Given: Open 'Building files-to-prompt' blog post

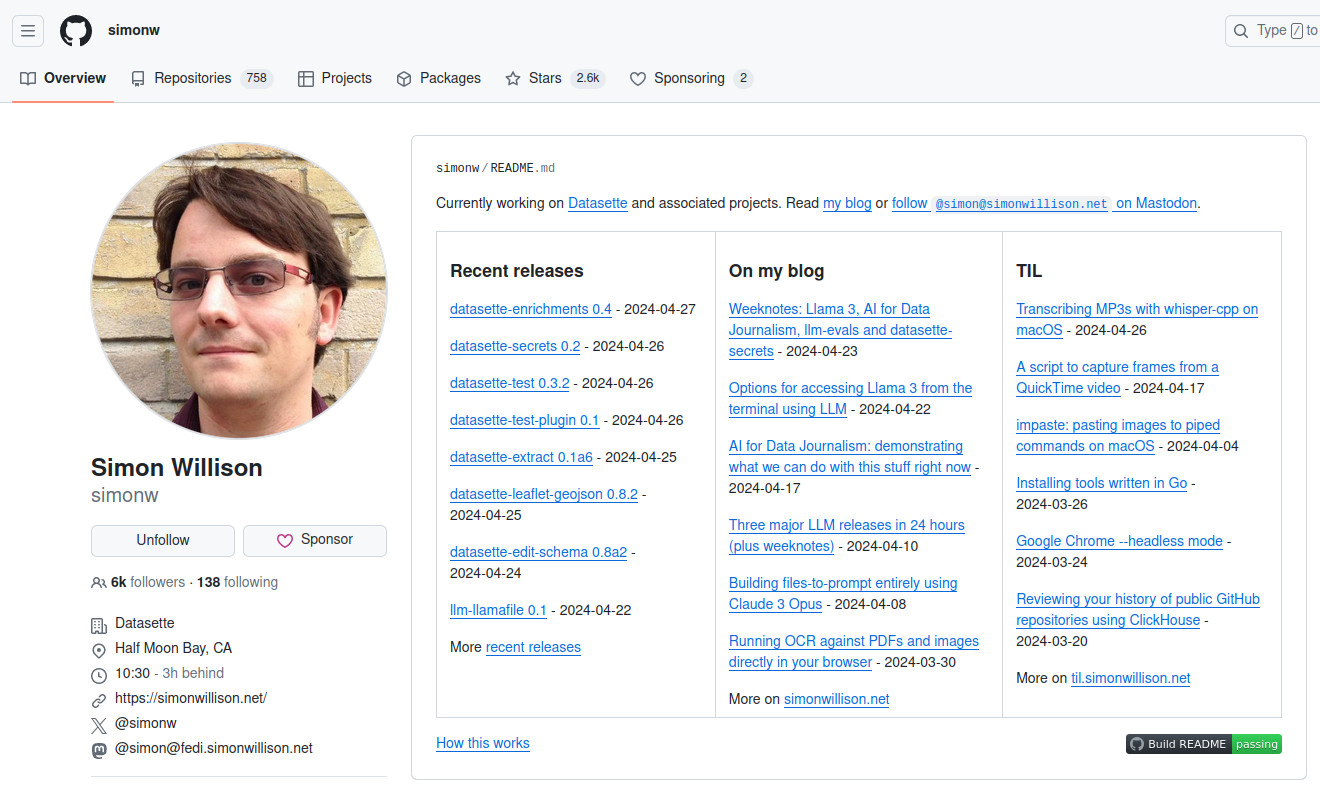Looking at the screenshot, I should click(x=843, y=593).
